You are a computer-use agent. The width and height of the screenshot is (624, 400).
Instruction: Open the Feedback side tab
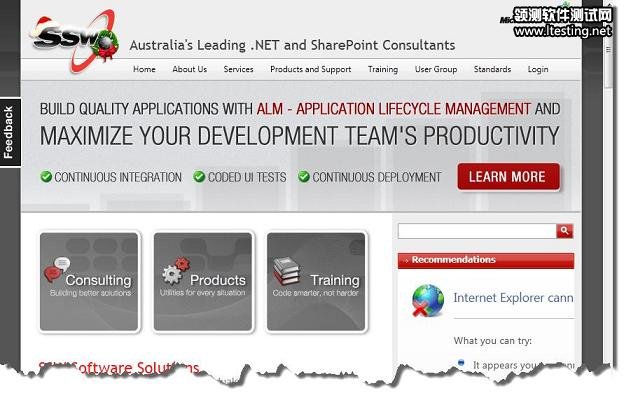point(9,133)
